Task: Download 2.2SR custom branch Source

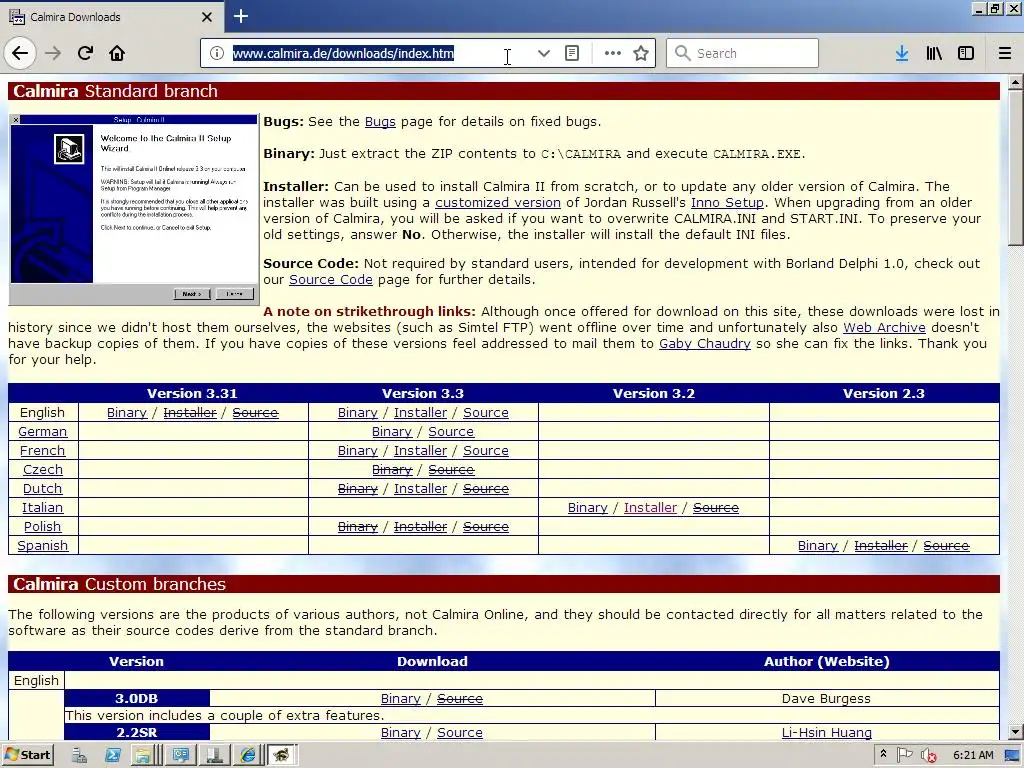Action: 460,733
